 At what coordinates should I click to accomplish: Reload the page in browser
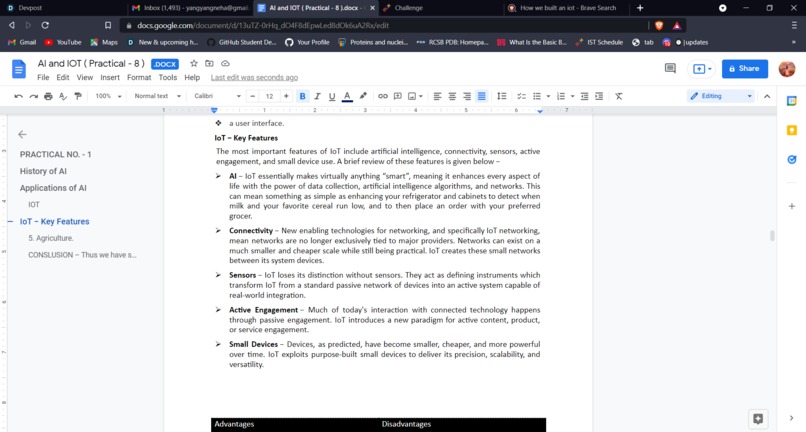pyautogui.click(x=45, y=25)
